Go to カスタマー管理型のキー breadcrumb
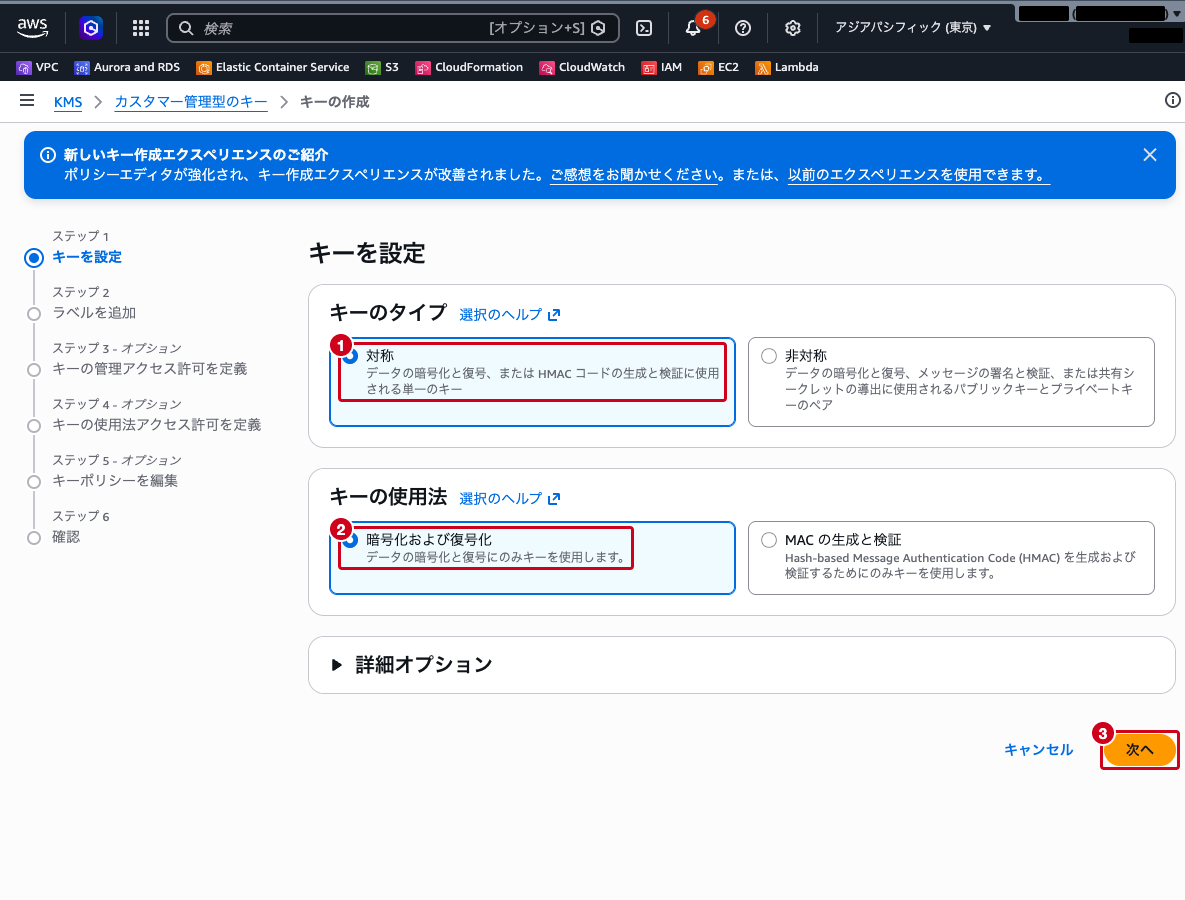The height and width of the screenshot is (900, 1185). coord(190,102)
